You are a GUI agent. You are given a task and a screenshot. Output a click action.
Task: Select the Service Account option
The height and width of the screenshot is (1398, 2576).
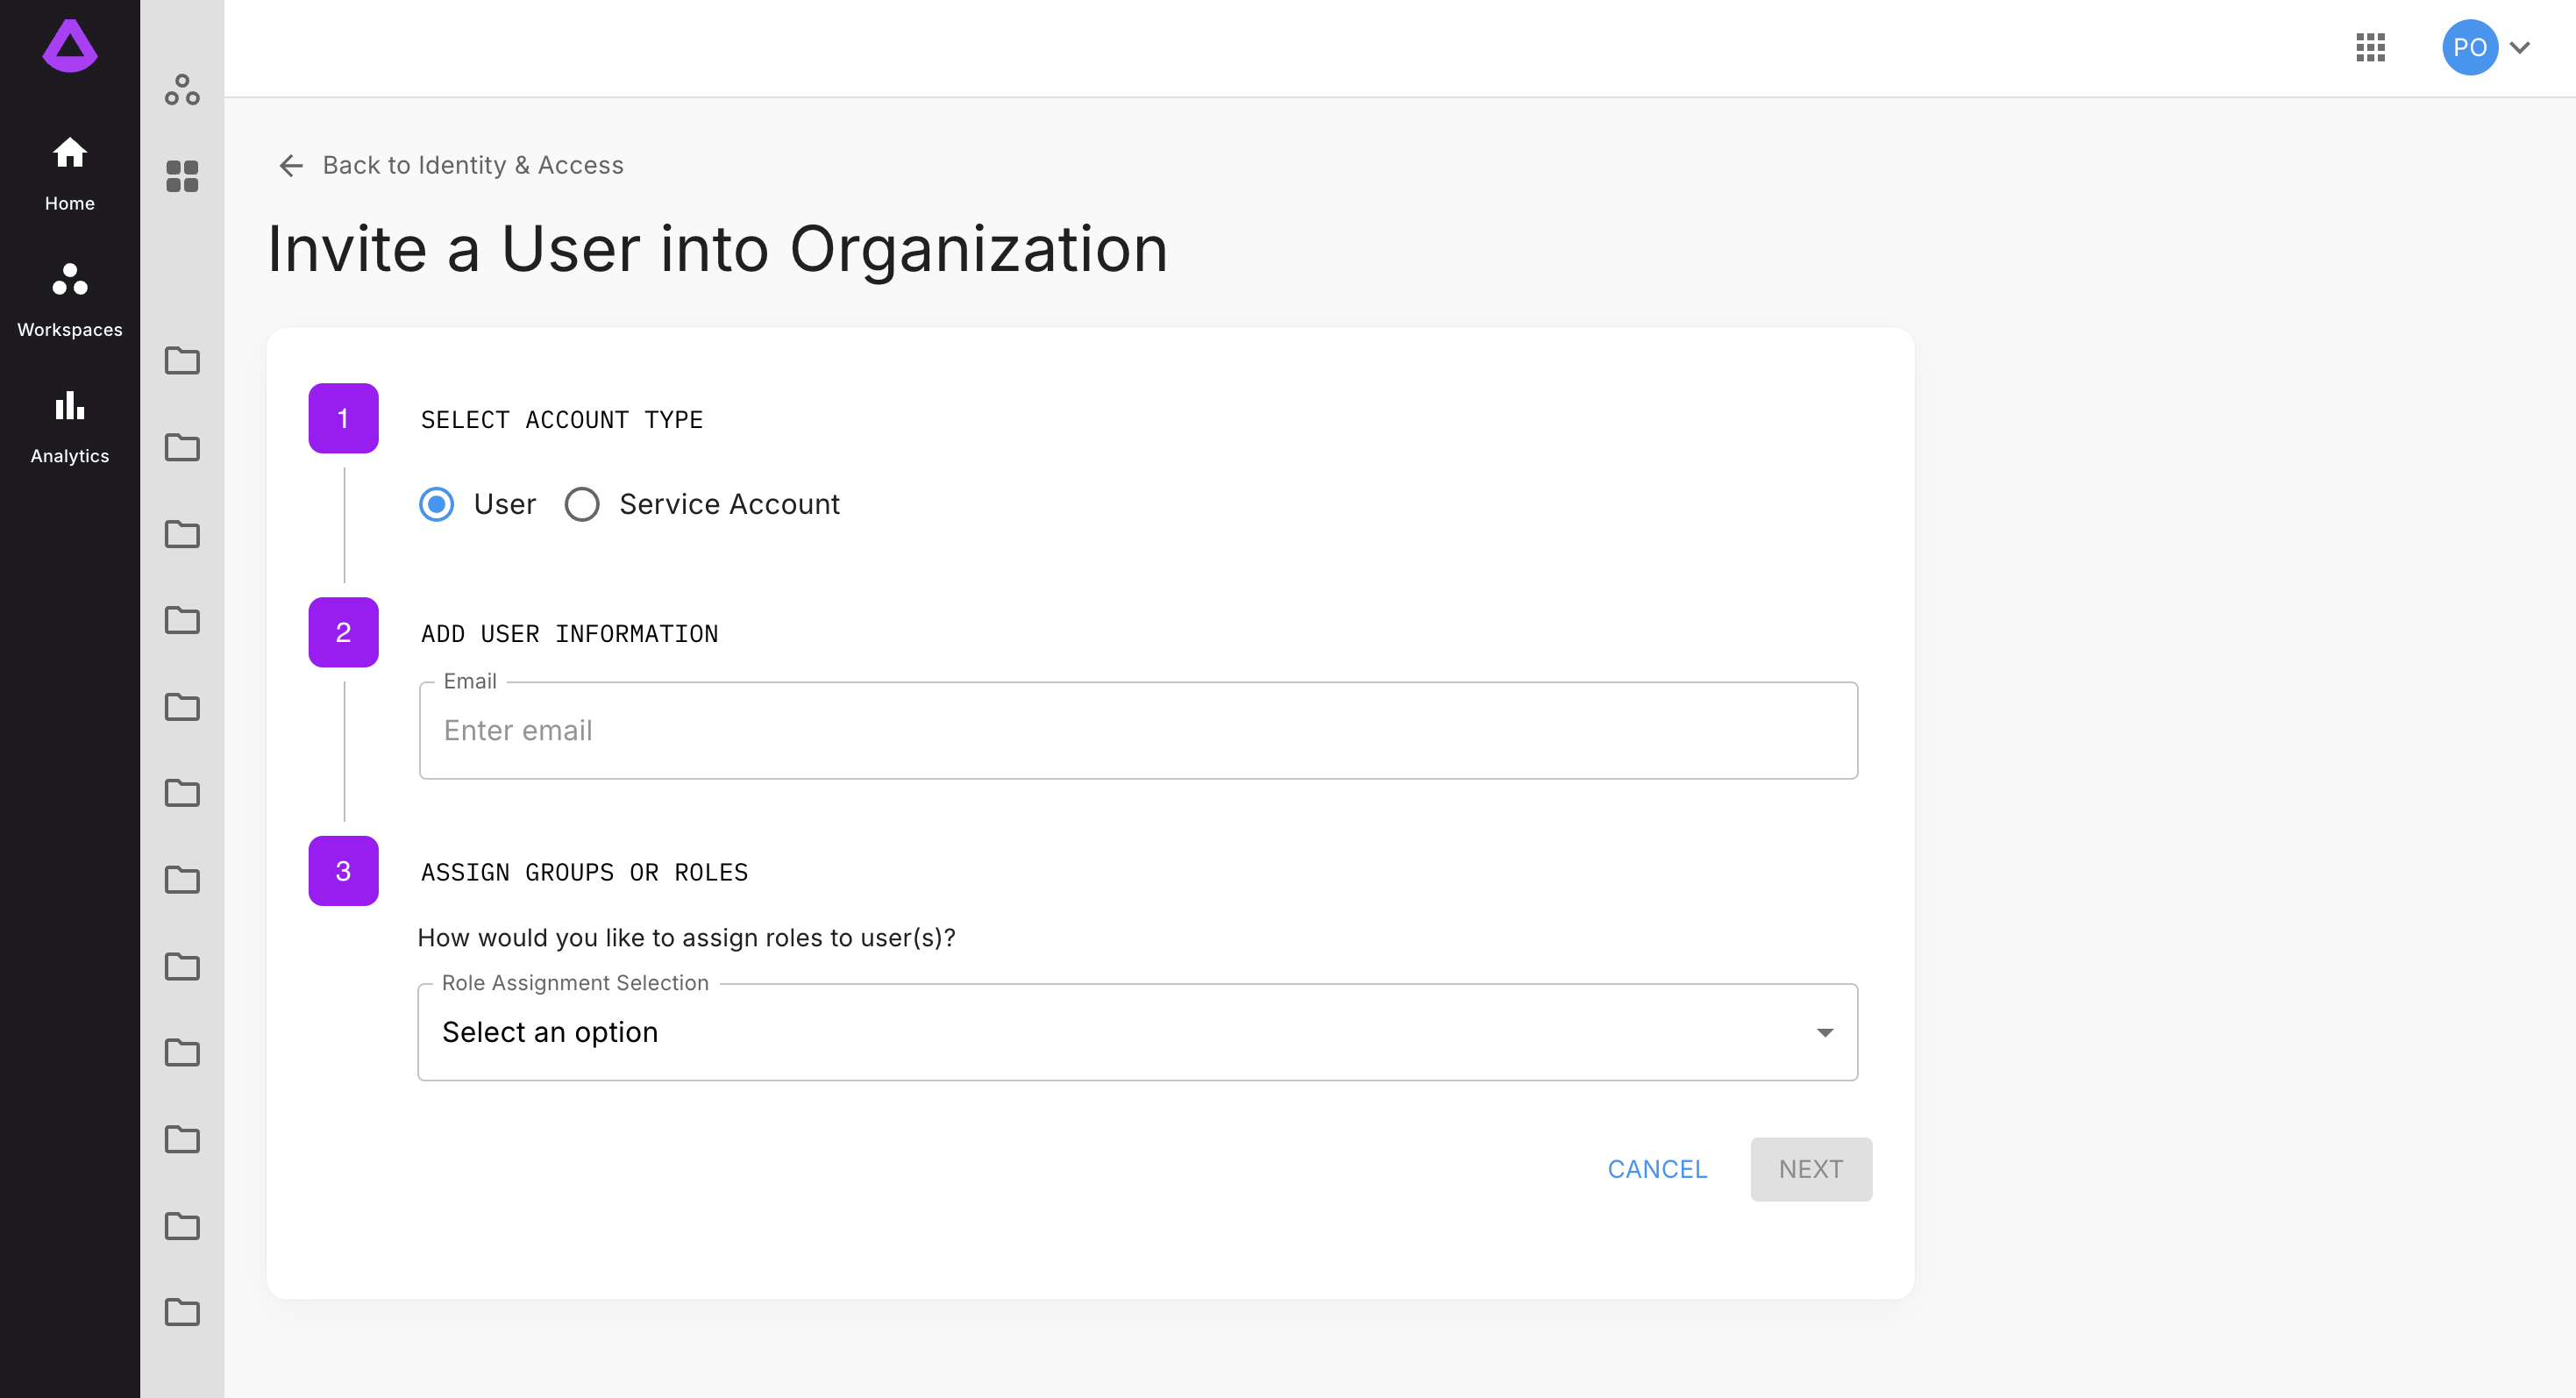582,504
